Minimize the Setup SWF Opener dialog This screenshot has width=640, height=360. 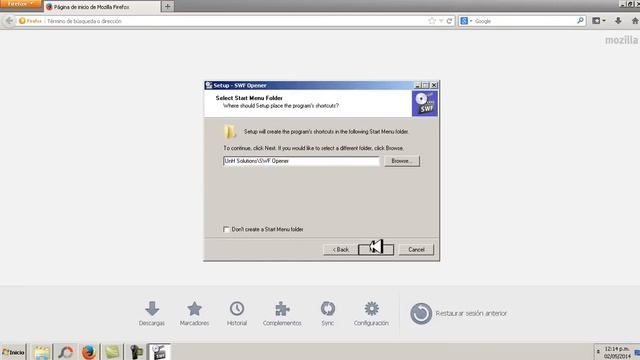click(417, 85)
